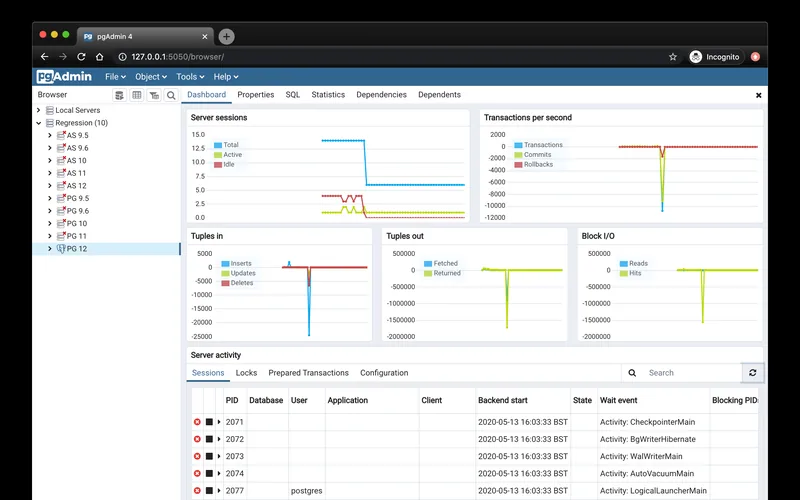The width and height of the screenshot is (800, 500).
Task: Click the Search Objects magnifier icon
Action: (171, 95)
